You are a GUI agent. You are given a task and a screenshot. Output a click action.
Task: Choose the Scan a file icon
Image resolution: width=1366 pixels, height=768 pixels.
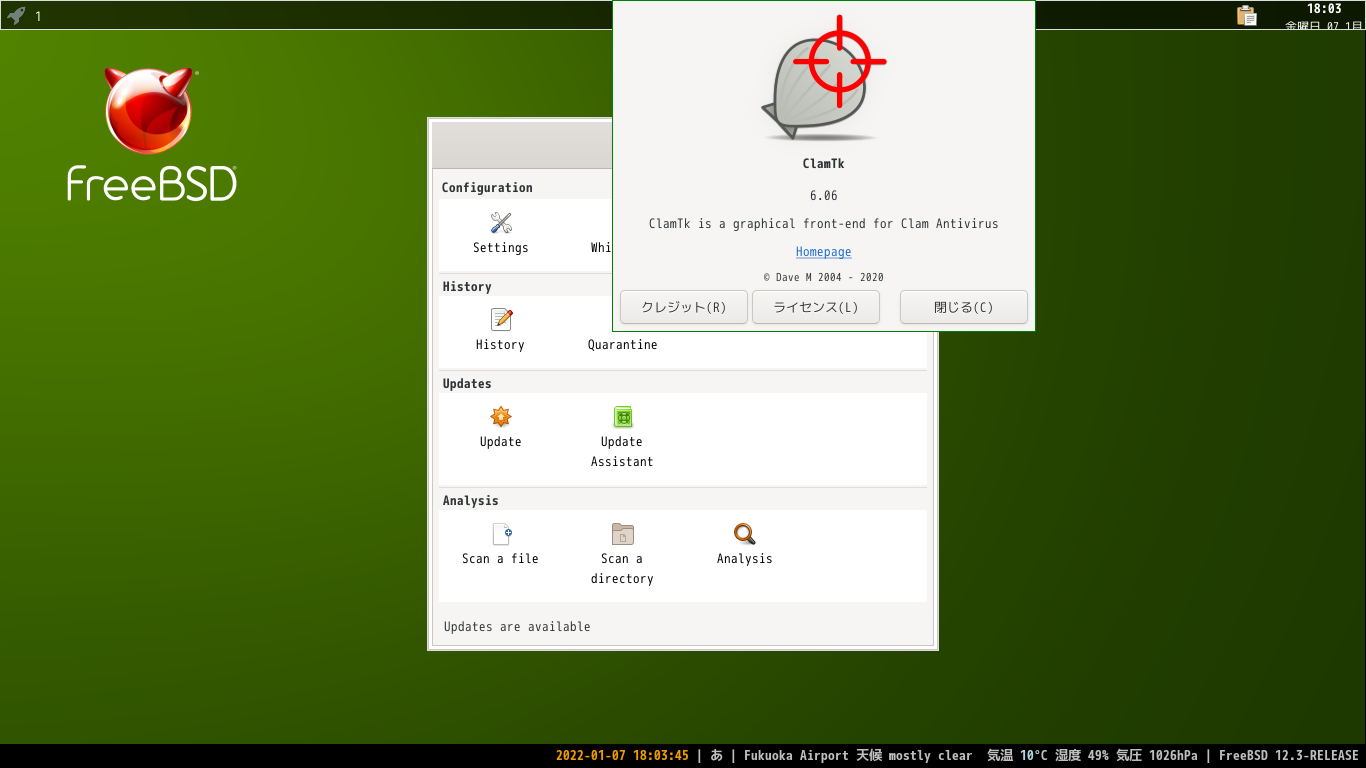coord(502,534)
